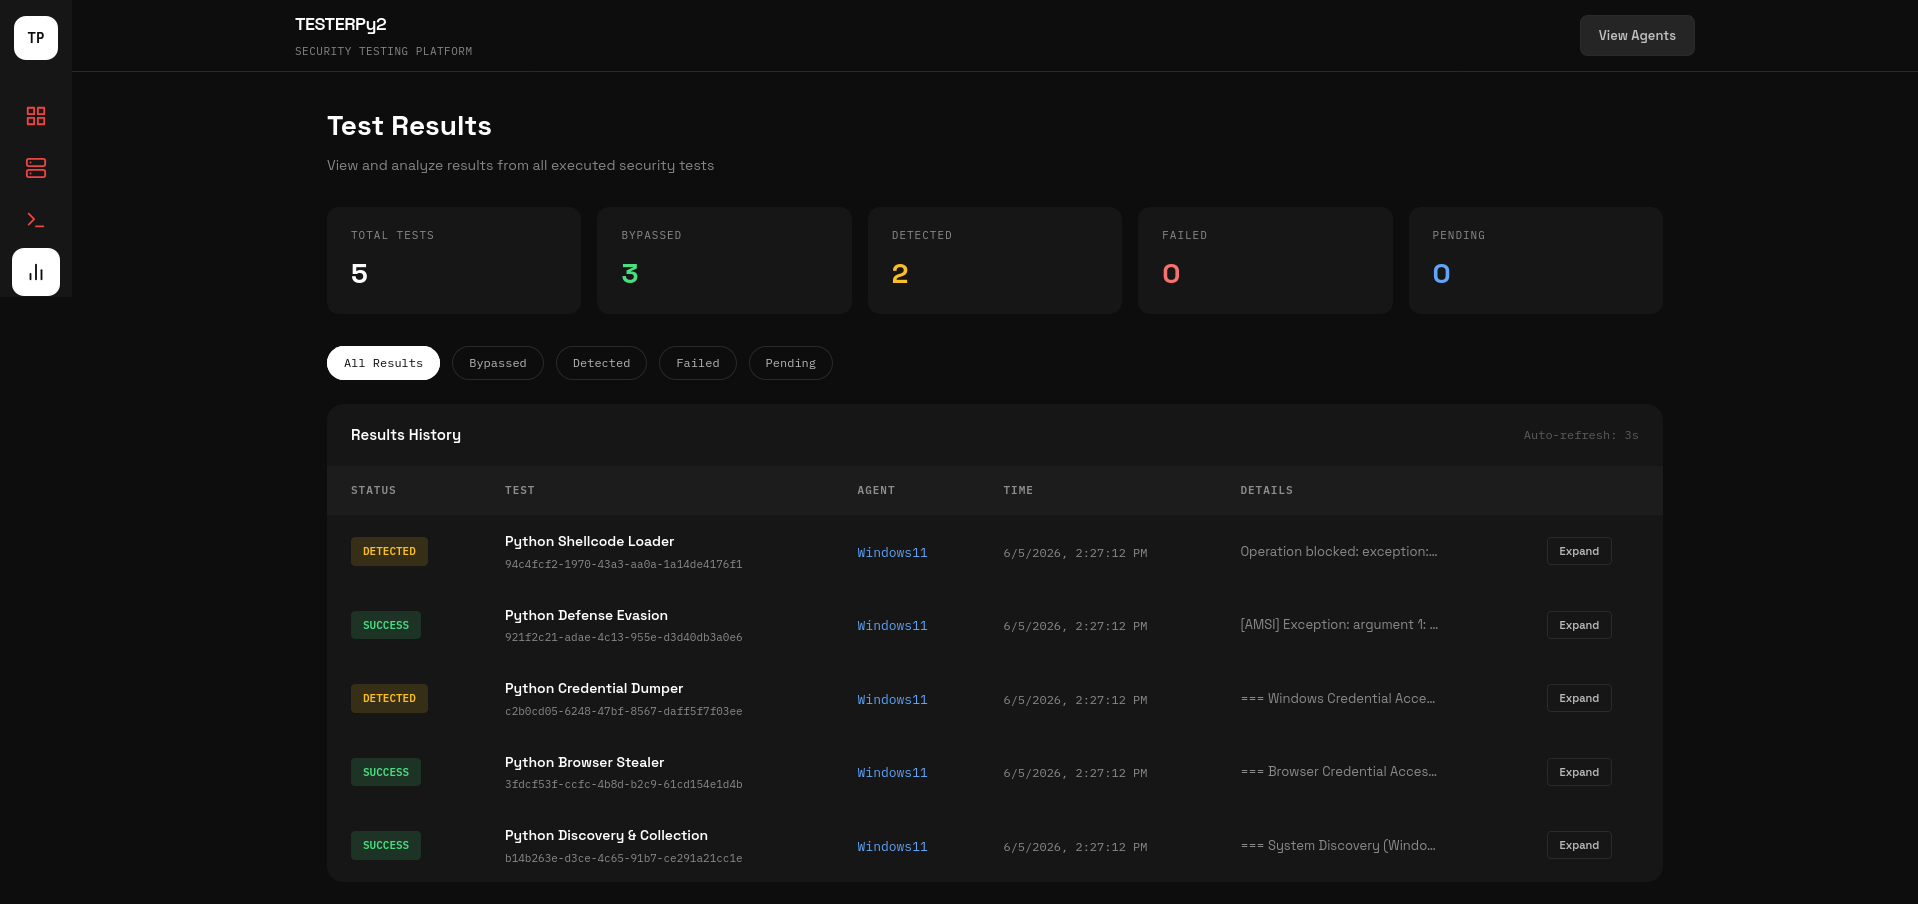Click the Auto-refresh: 3s indicator
Screen dimensions: 1918x904
(1580, 435)
